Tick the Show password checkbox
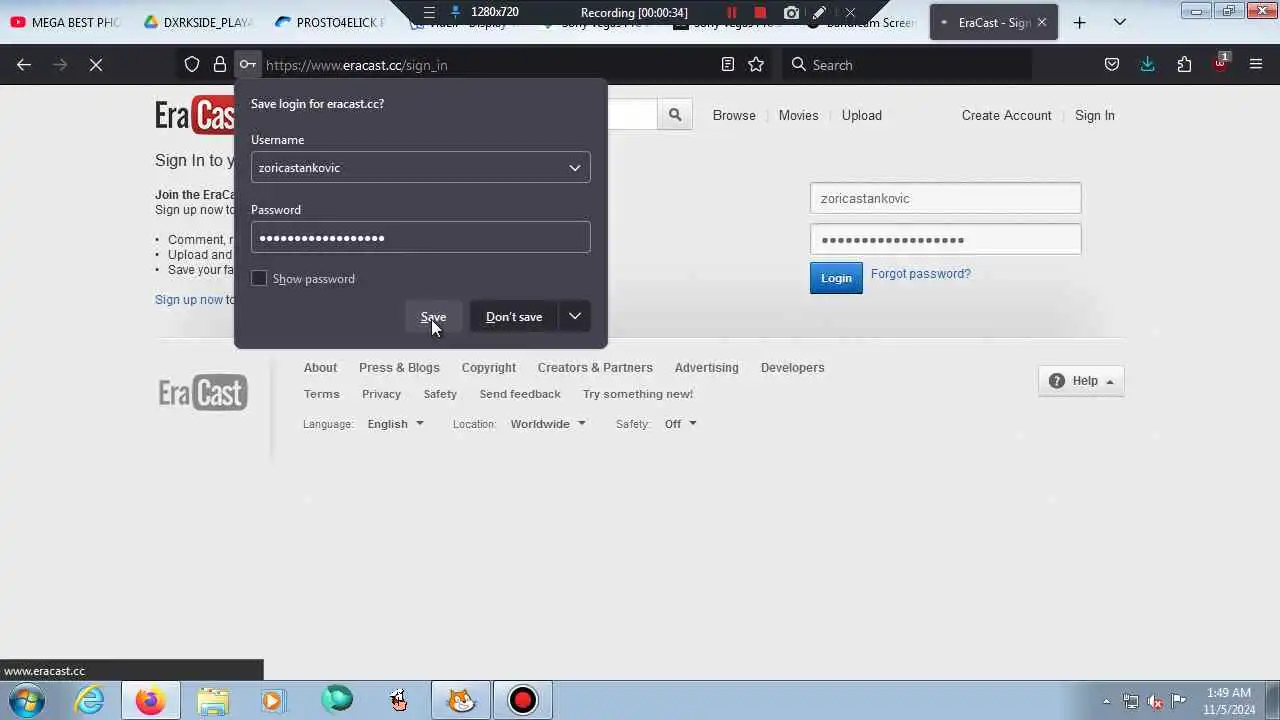 coord(259,278)
